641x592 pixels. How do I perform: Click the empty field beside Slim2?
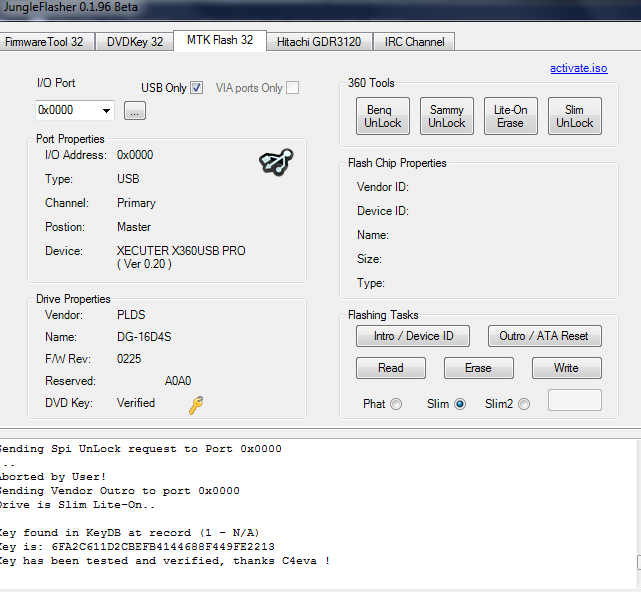pyautogui.click(x=575, y=400)
